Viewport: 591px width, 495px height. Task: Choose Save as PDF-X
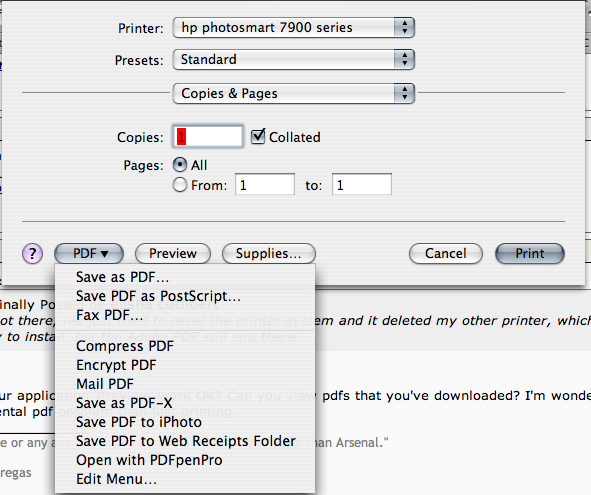pyautogui.click(x=185, y=403)
